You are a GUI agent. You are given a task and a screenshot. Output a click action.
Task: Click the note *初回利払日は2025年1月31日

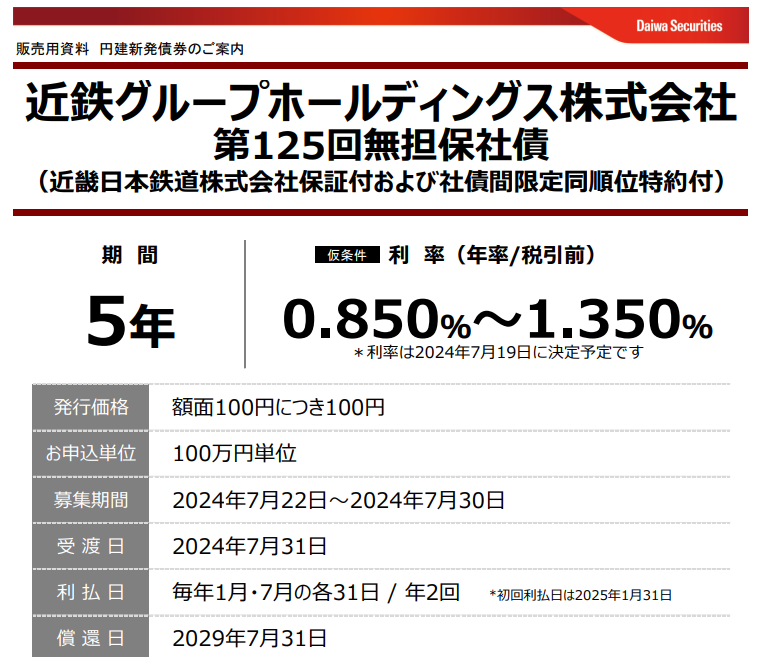[x=580, y=595]
